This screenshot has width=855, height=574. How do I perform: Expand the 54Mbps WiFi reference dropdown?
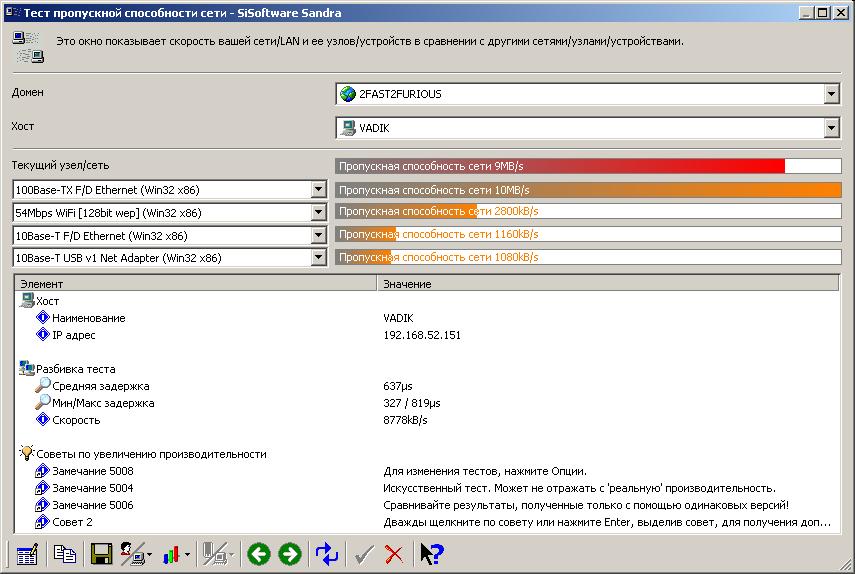click(319, 213)
